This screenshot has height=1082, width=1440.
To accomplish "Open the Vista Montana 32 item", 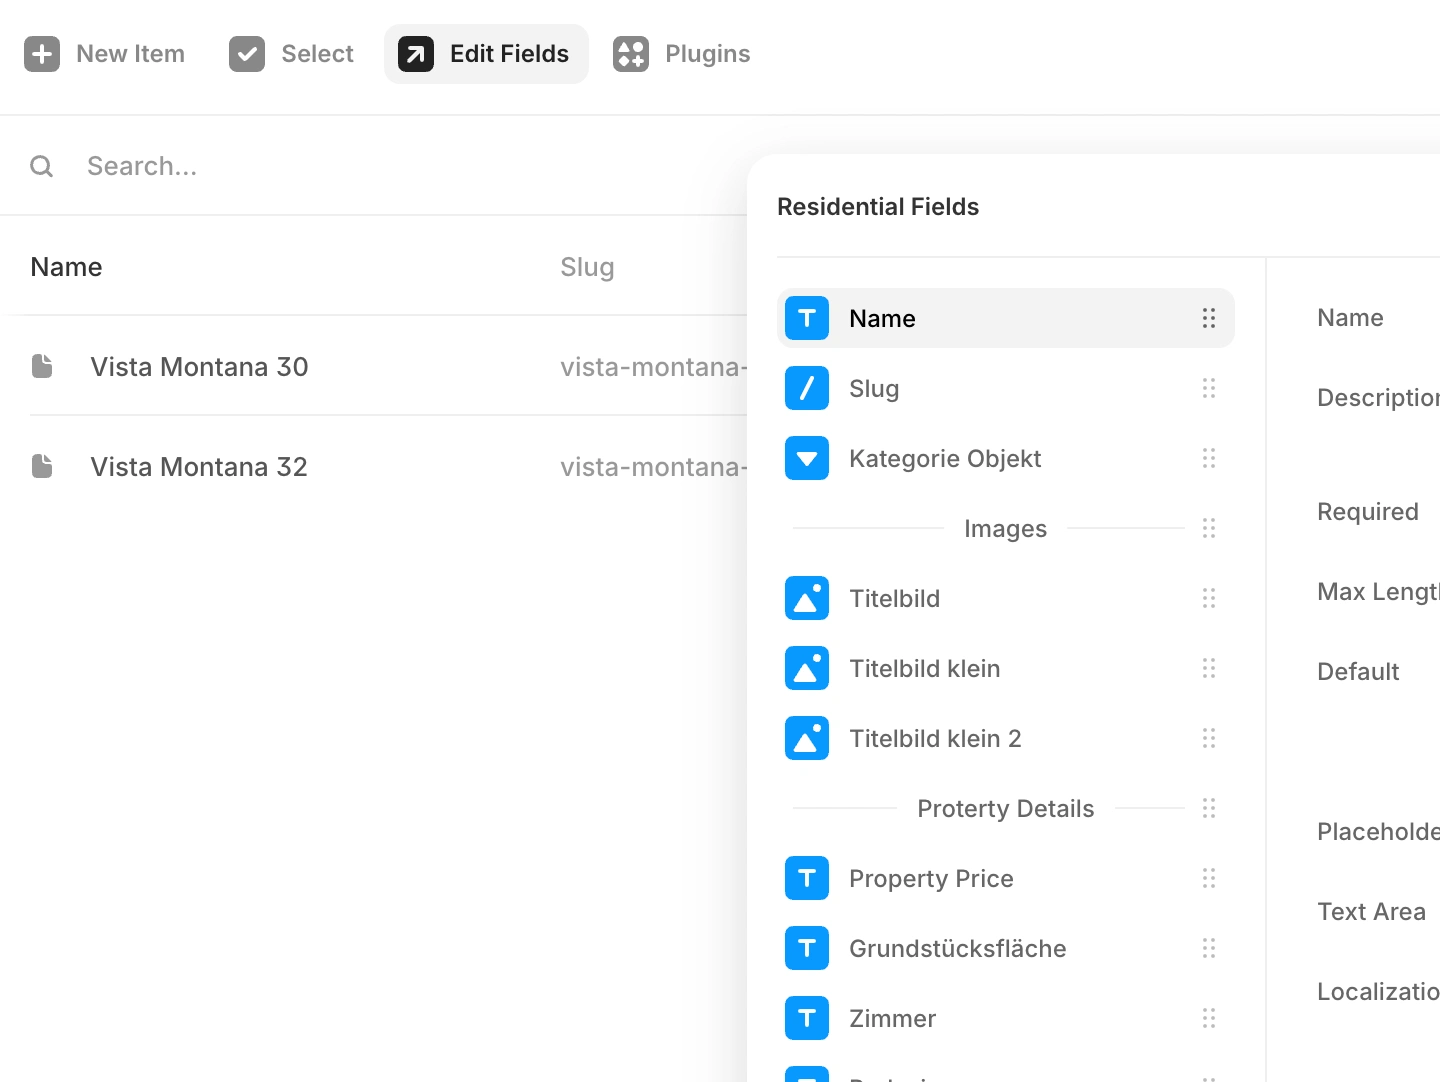I will pos(199,466).
